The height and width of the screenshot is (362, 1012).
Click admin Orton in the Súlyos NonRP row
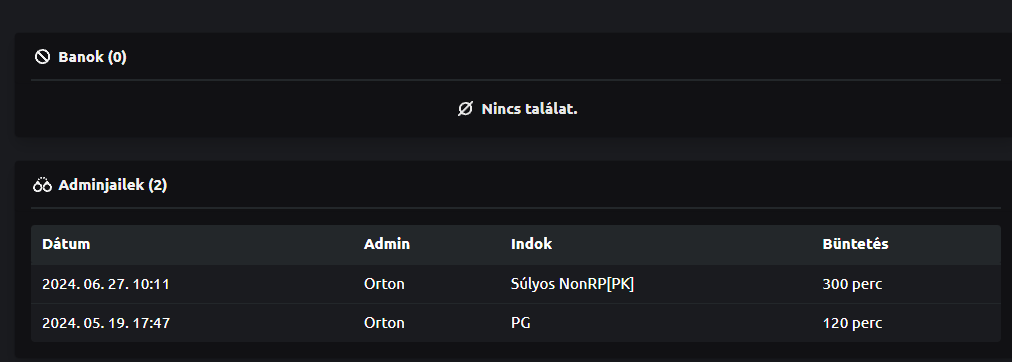(x=384, y=284)
